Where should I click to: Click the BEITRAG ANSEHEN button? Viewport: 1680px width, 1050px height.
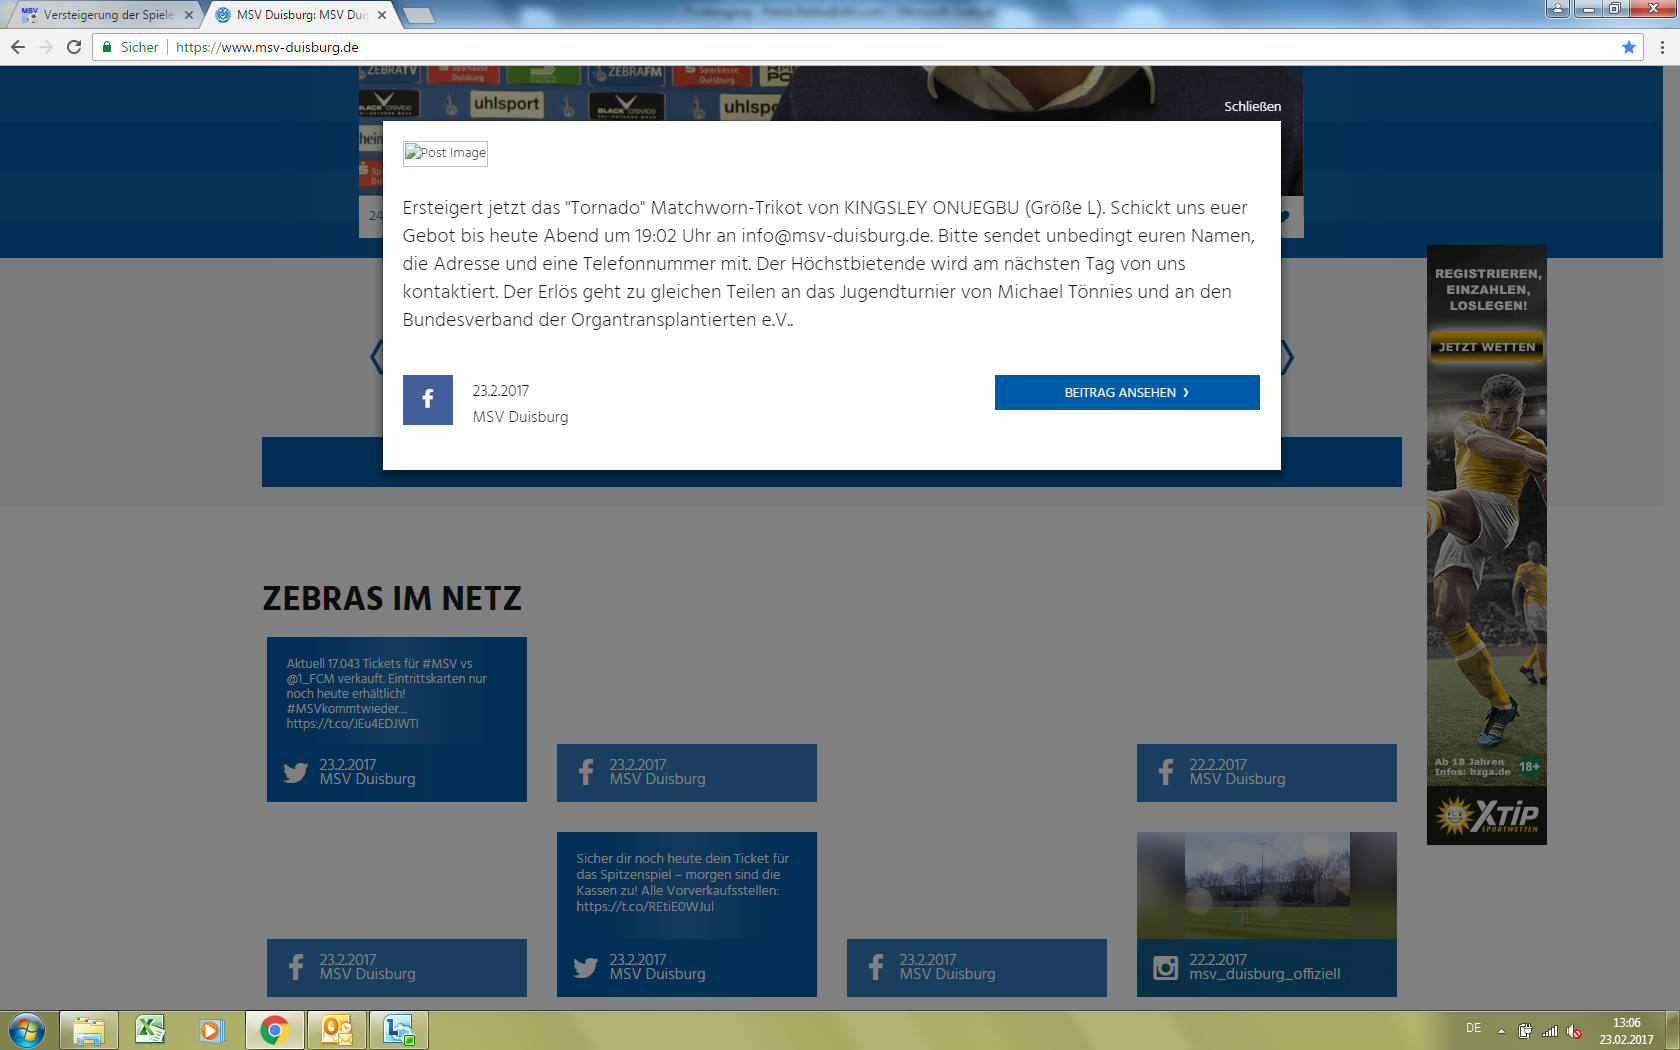[1127, 392]
